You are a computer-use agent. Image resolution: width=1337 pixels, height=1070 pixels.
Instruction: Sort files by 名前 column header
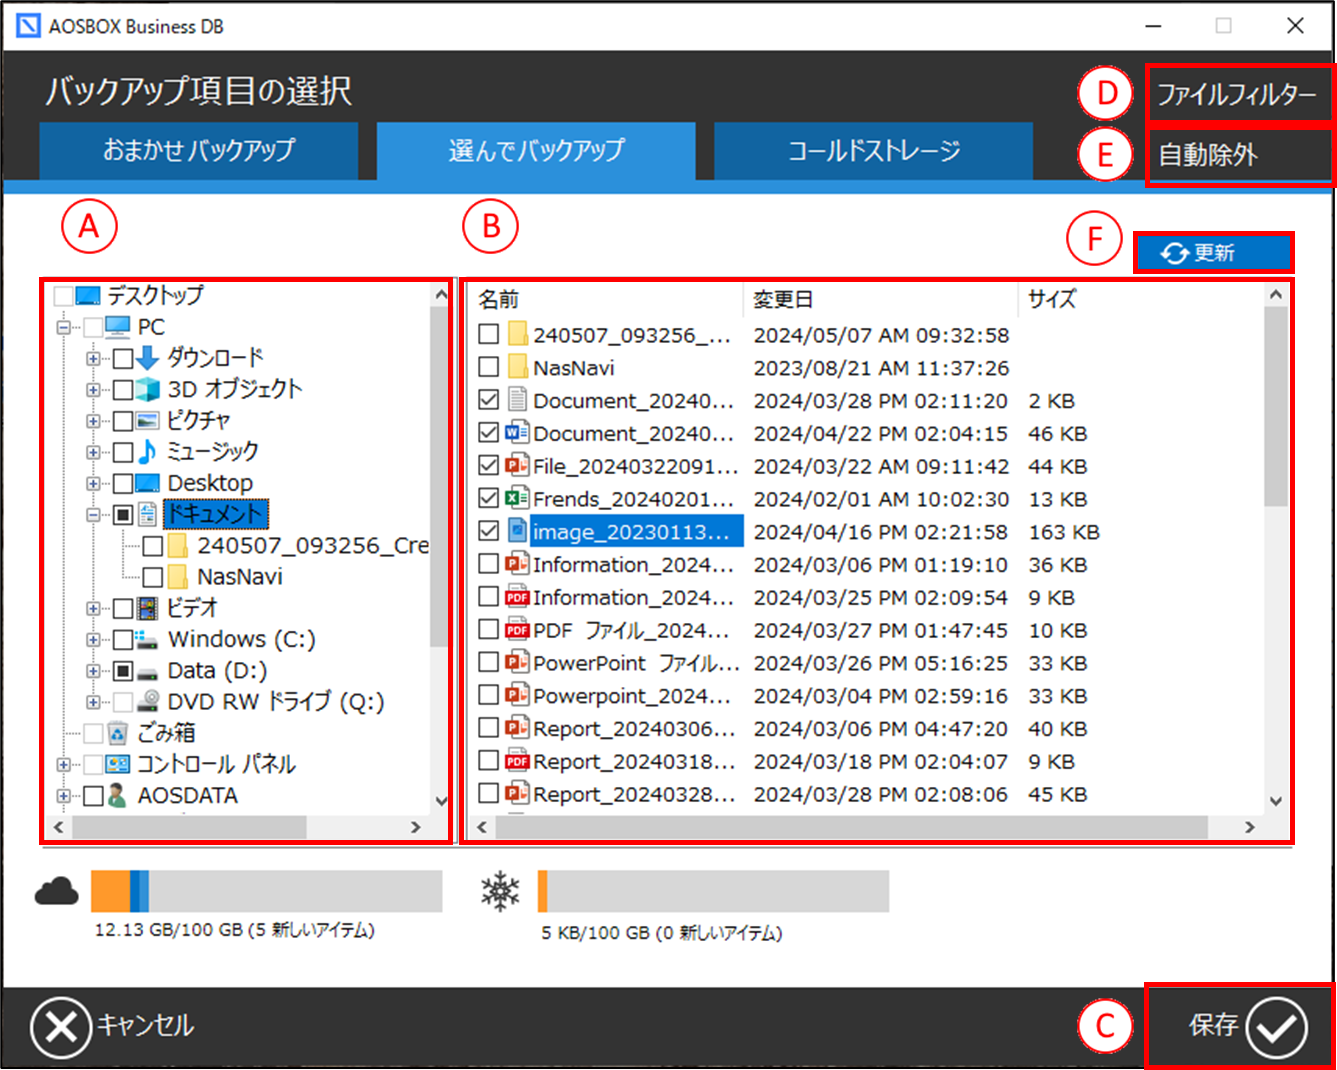point(606,299)
